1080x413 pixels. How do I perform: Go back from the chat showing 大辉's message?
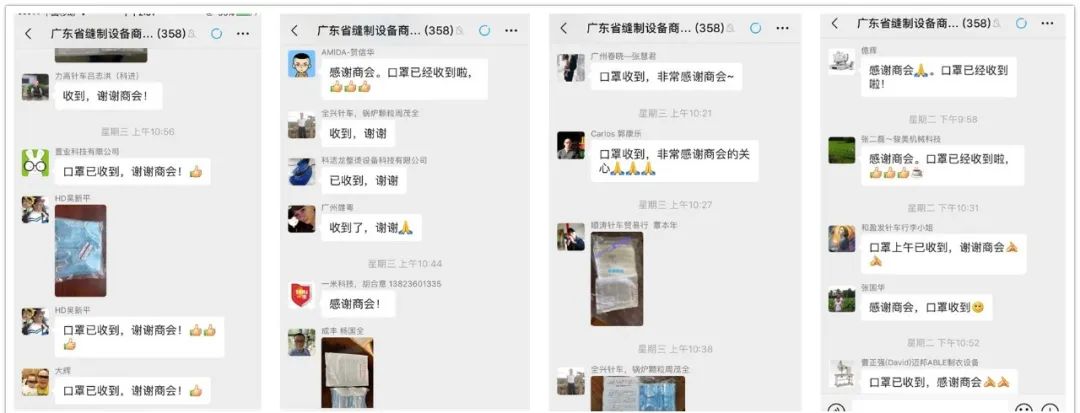pyautogui.click(x=28, y=33)
